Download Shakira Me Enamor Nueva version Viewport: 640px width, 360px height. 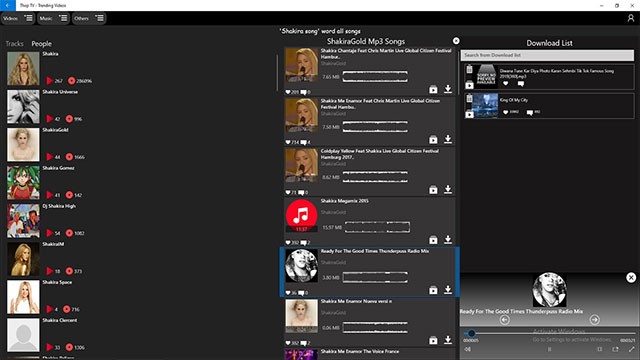(448, 340)
